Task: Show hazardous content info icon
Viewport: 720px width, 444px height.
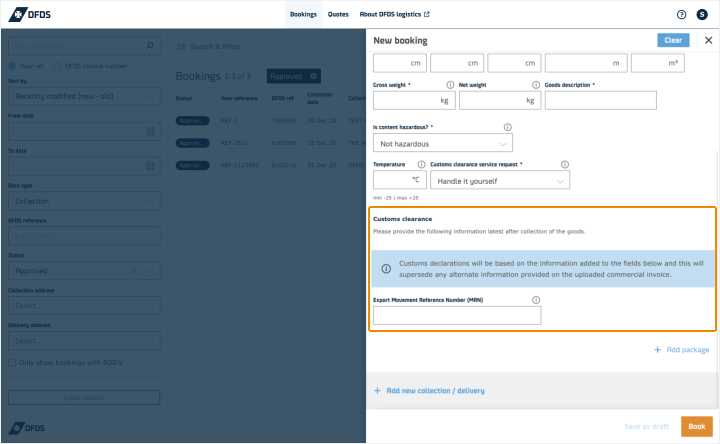Action: pyautogui.click(x=507, y=127)
